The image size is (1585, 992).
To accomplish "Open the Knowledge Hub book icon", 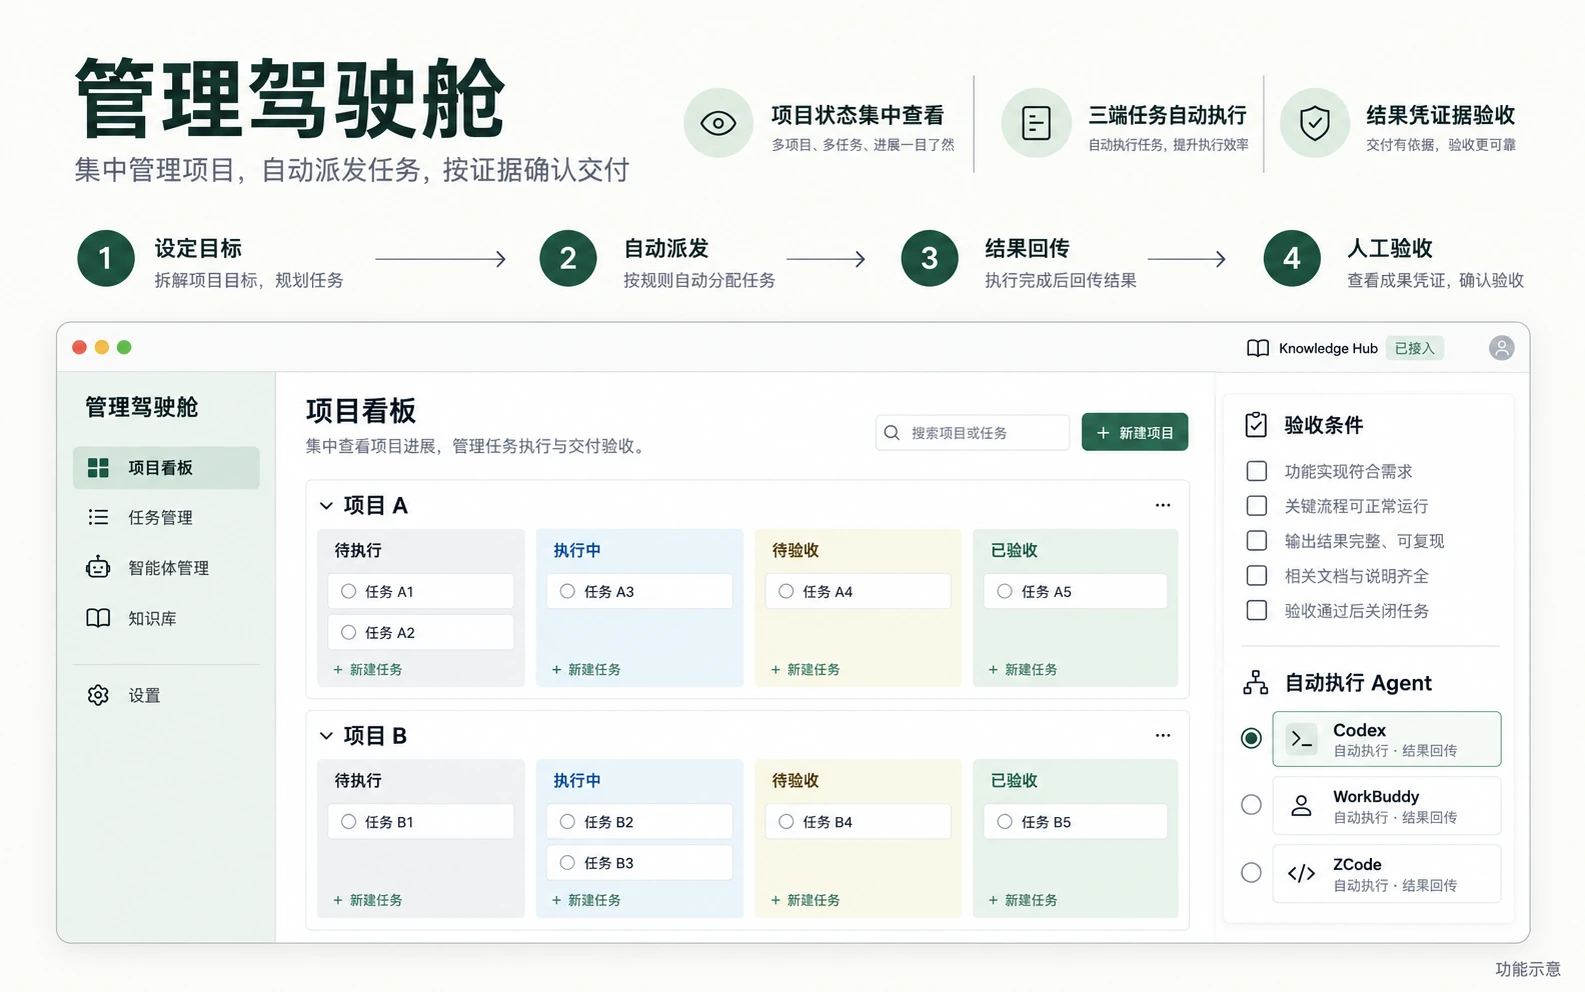I will tap(1257, 348).
